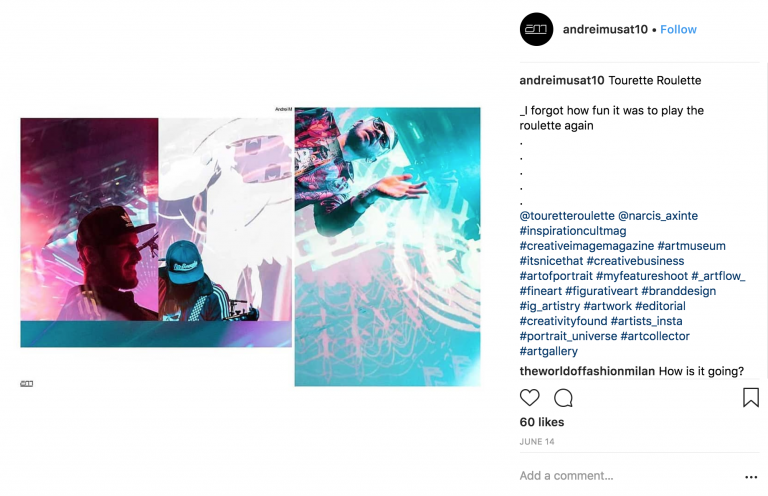768x496 pixels.
Task: Show who liked via 60 likes
Action: (x=542, y=422)
